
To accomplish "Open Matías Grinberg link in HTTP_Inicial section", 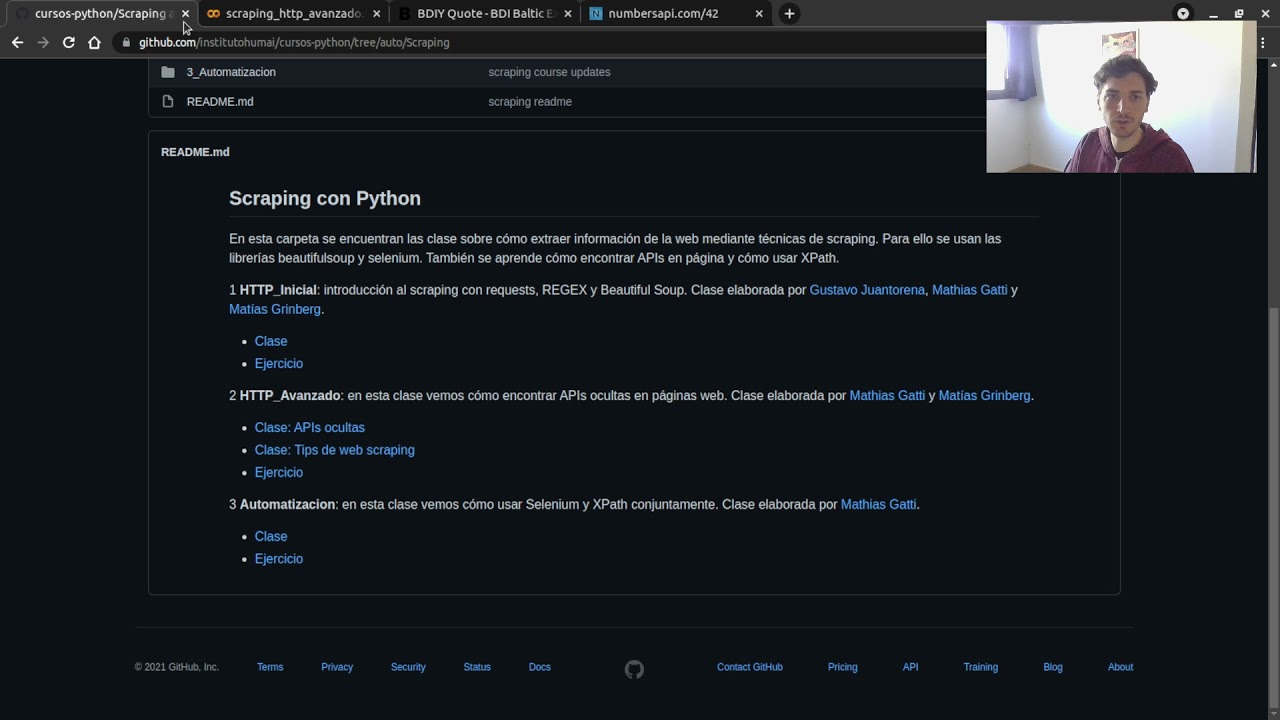I will pos(275,309).
